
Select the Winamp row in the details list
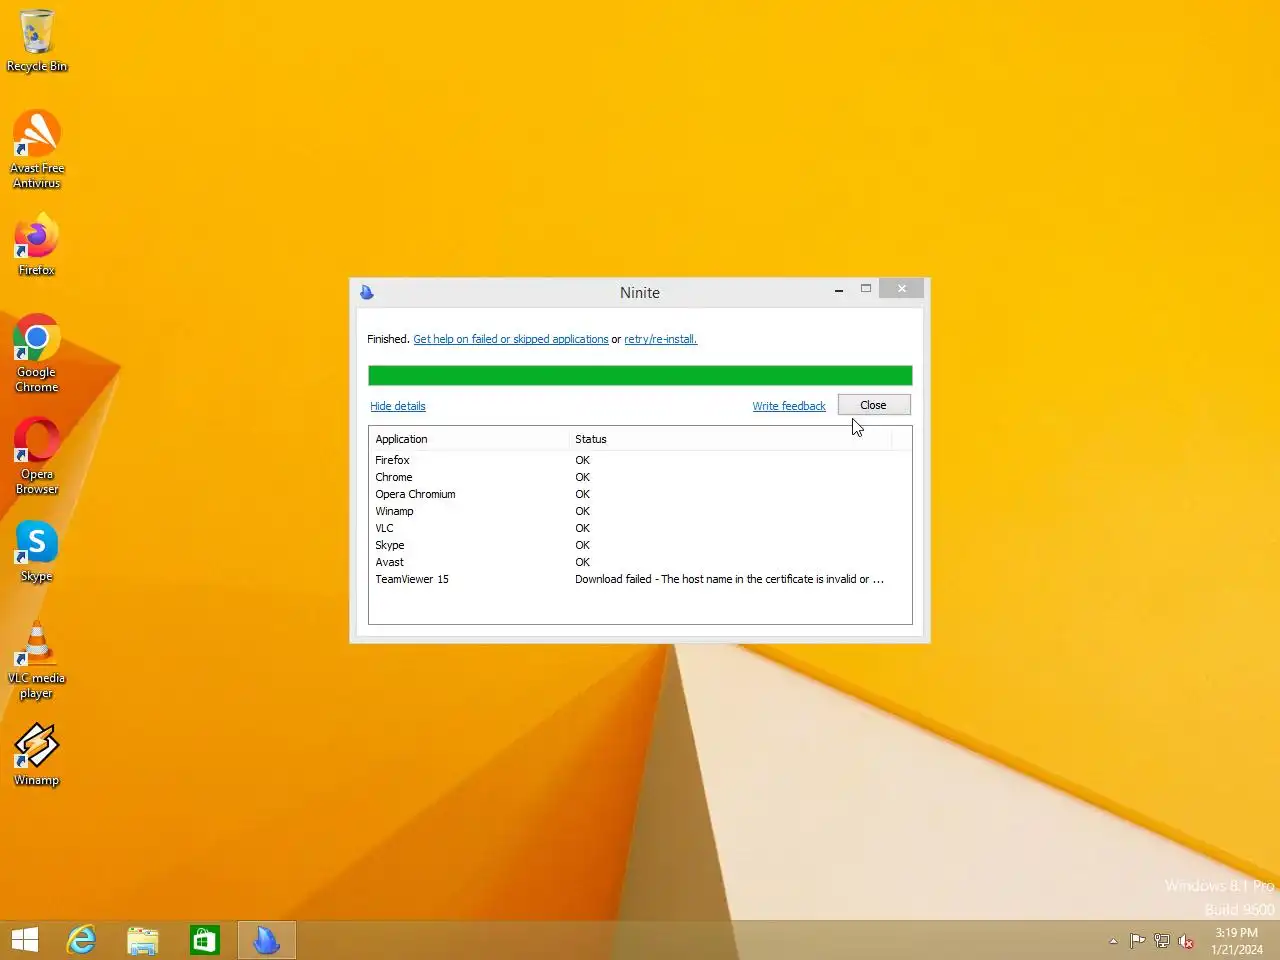pyautogui.click(x=640, y=511)
